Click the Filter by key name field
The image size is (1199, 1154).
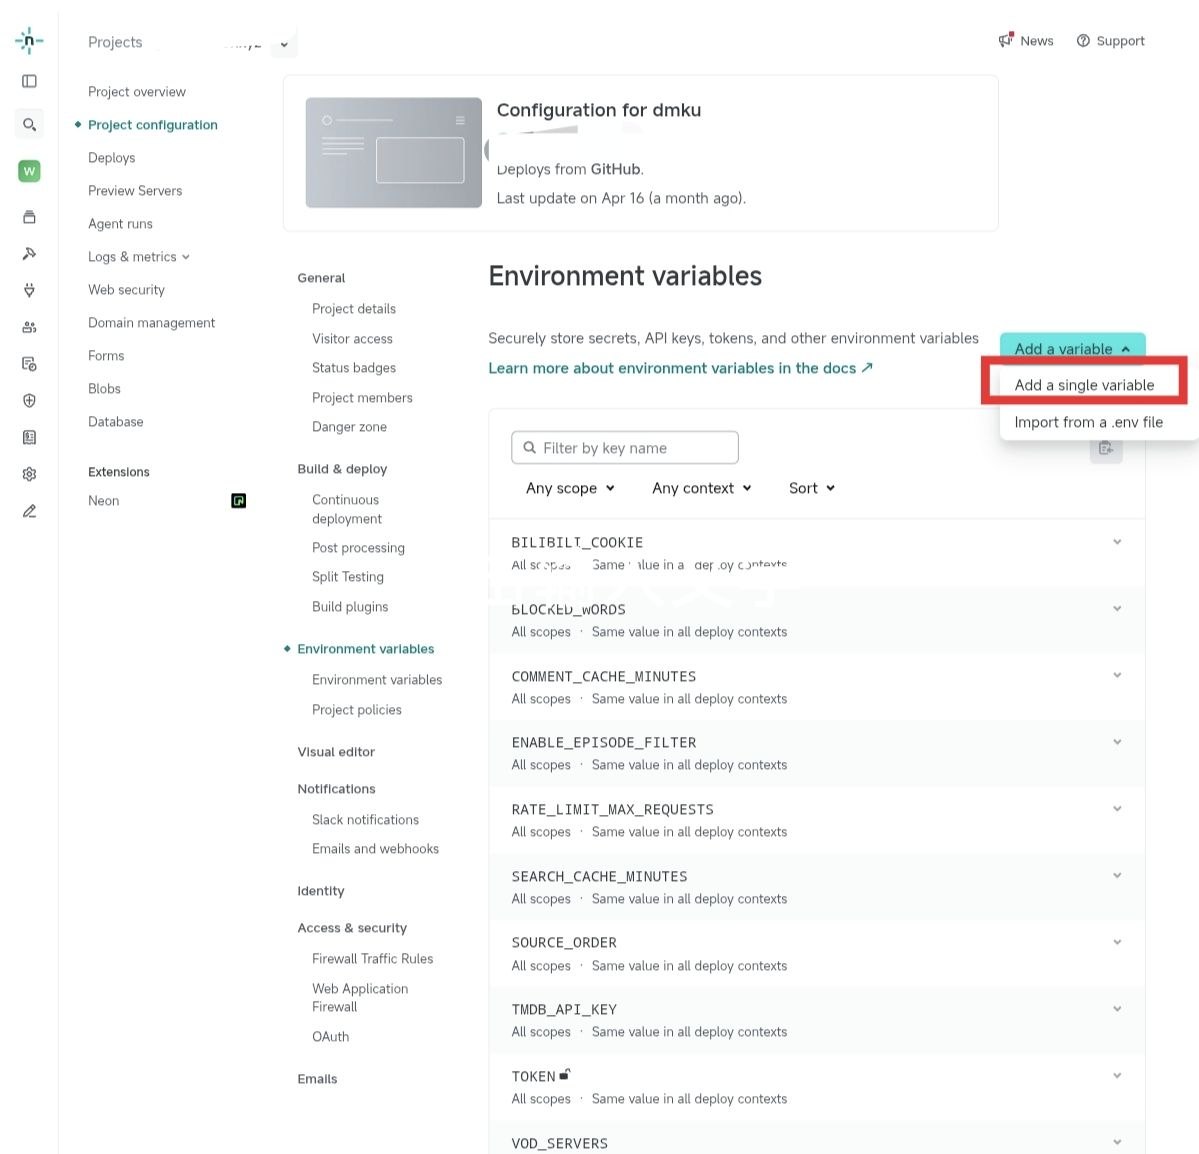tap(625, 447)
